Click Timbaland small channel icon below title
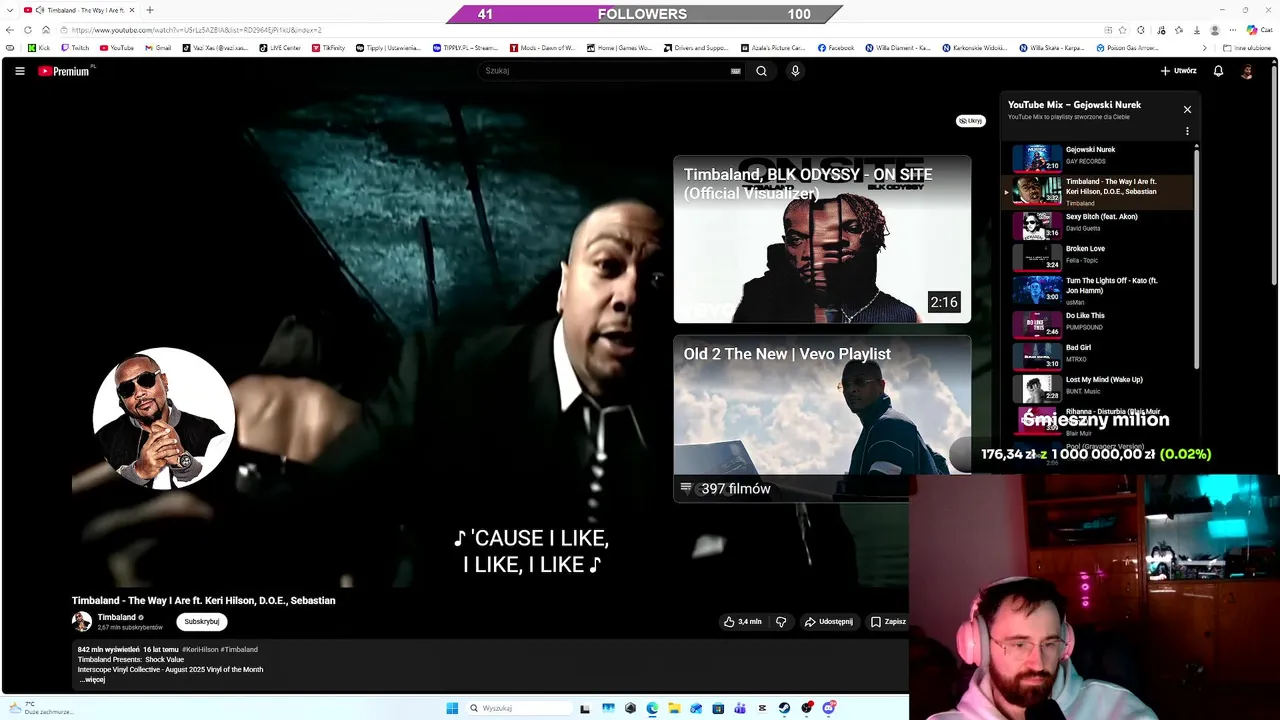This screenshot has width=1280, height=720. [82, 621]
